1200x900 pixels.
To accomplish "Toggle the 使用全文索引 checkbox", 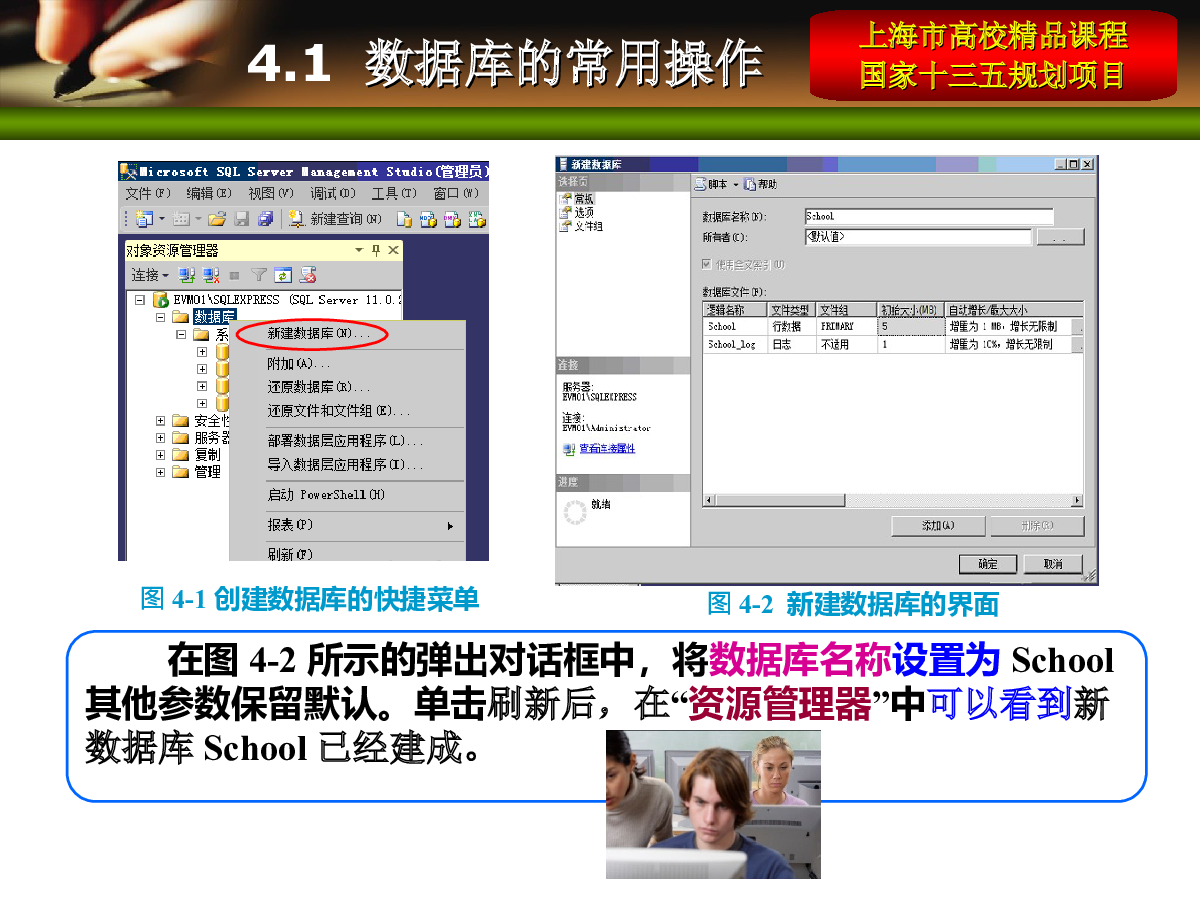I will (707, 265).
